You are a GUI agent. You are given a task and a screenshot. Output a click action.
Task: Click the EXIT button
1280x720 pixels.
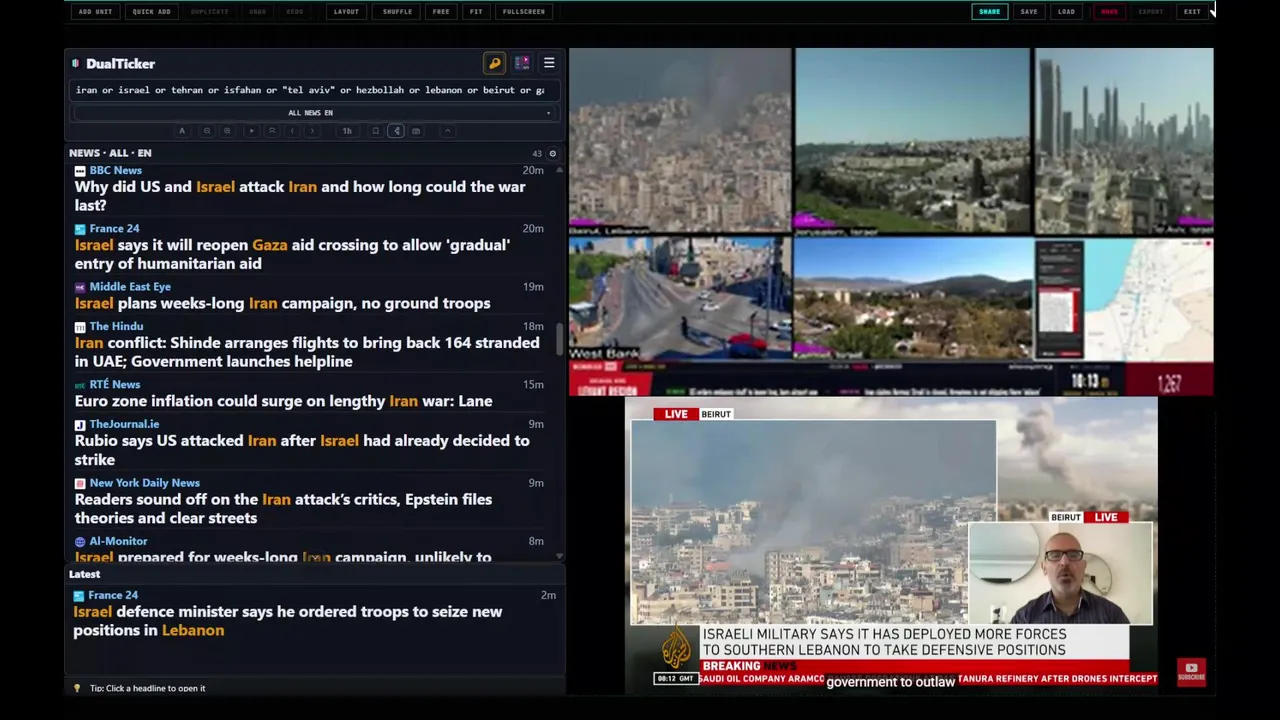pos(1192,12)
